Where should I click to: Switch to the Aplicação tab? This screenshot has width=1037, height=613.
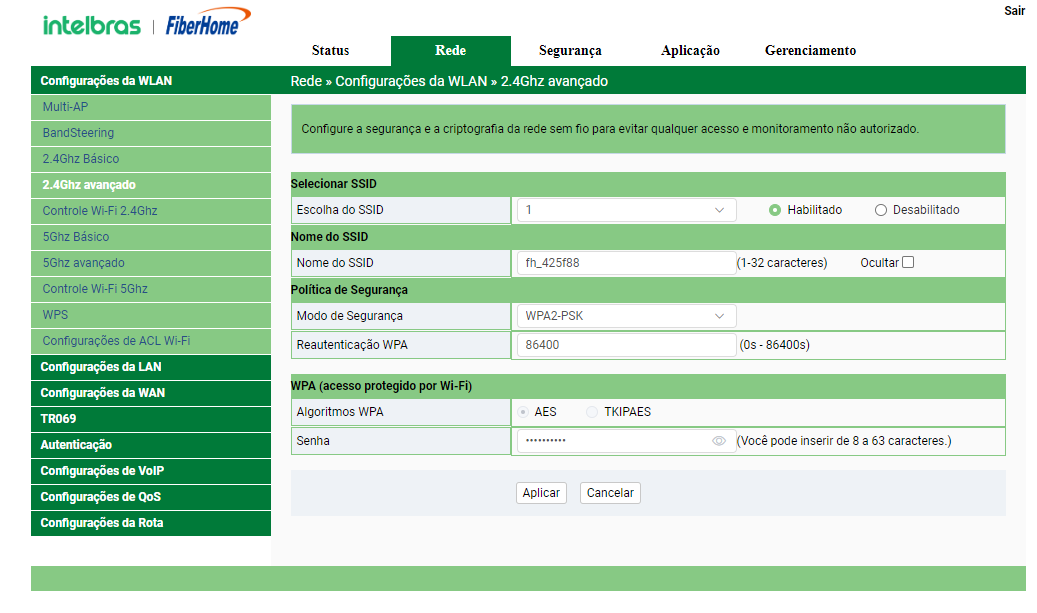pos(690,51)
